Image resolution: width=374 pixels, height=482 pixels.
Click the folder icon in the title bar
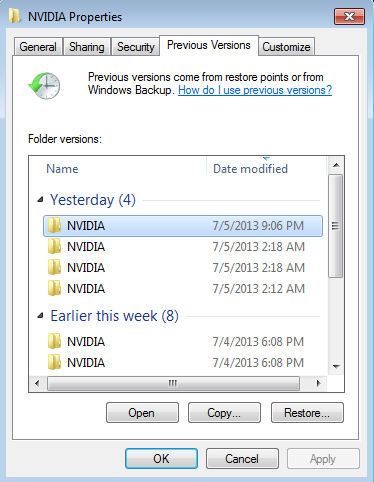[15, 16]
